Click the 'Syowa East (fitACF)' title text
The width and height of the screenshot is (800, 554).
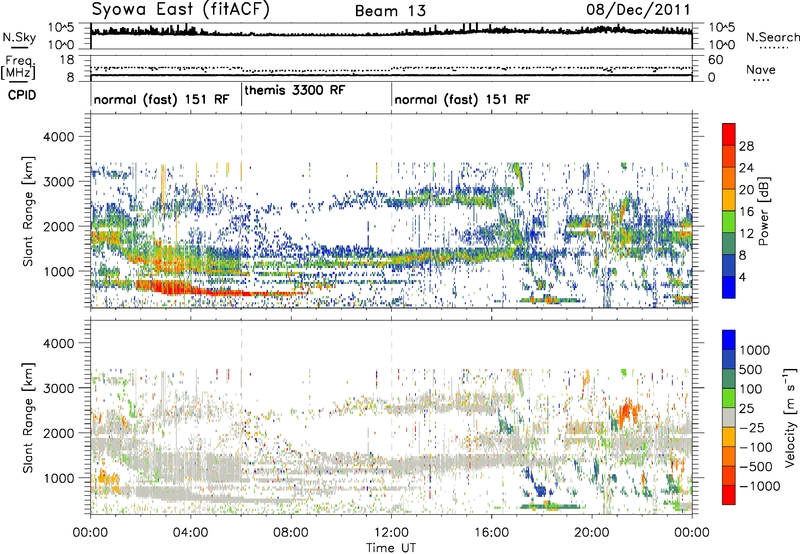[180, 9]
